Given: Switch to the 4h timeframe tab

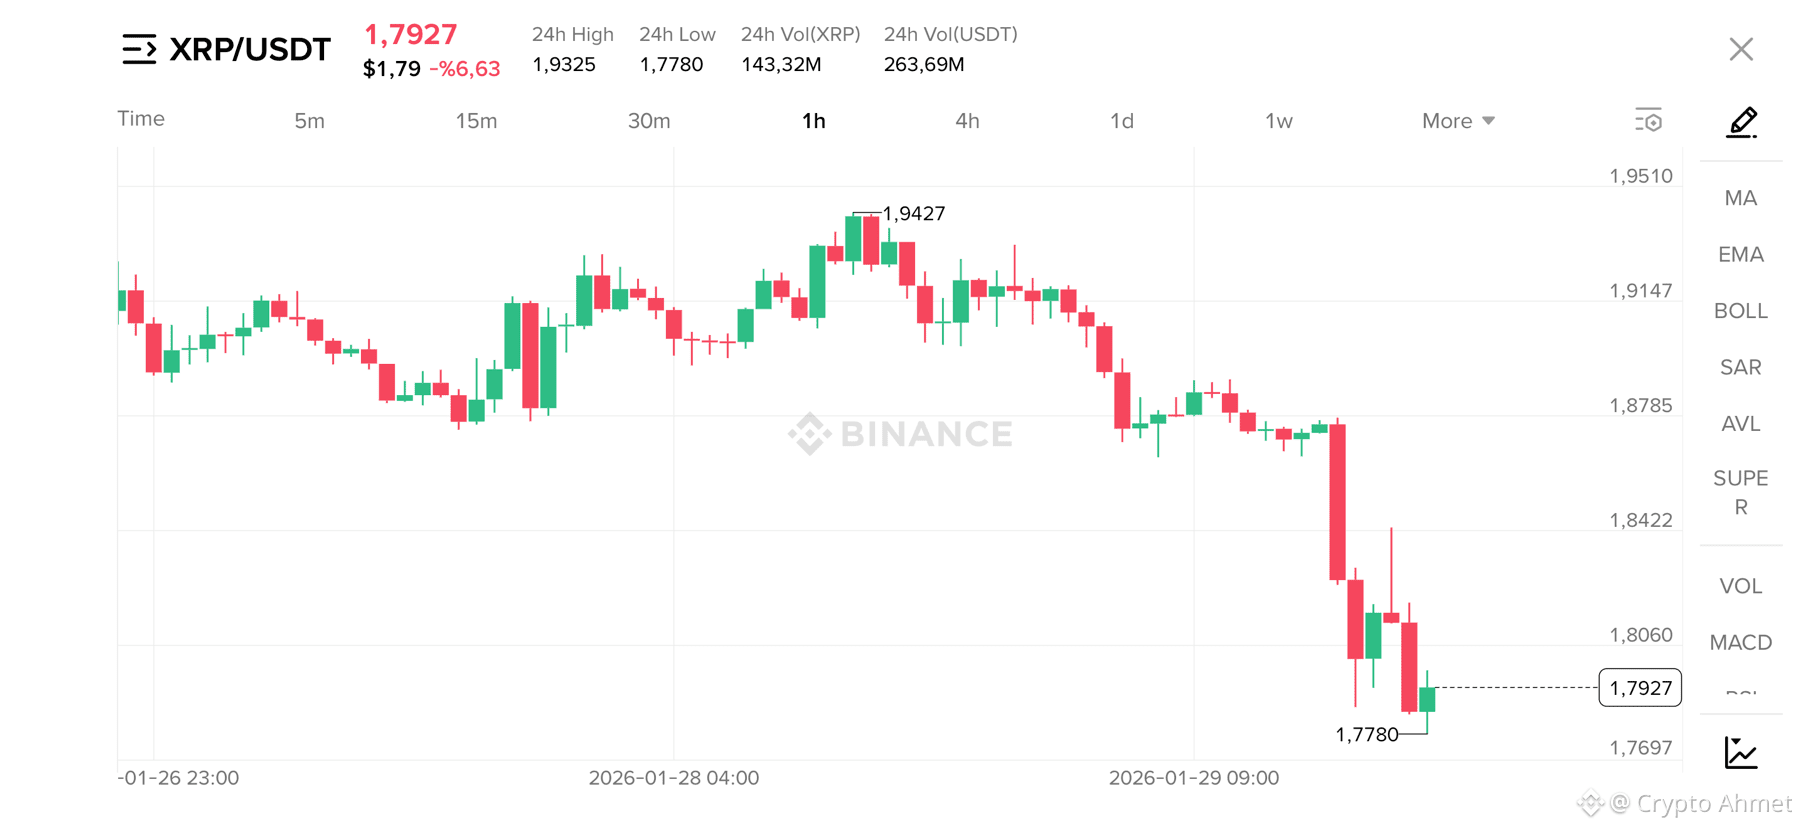Looking at the screenshot, I should [967, 120].
